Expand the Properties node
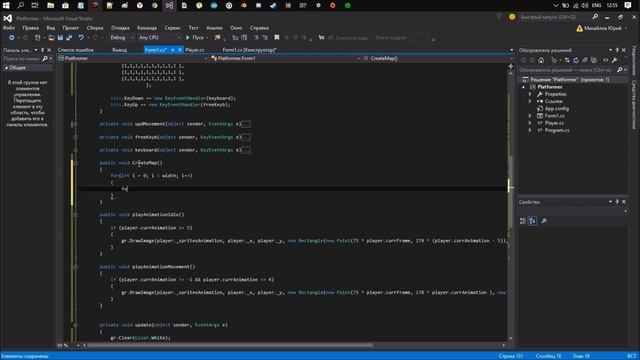The width and height of the screenshot is (640, 360). point(530,94)
